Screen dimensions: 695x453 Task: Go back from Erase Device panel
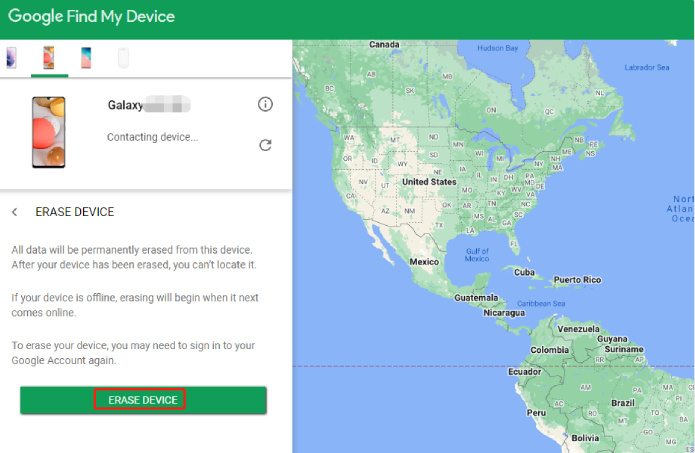(x=15, y=212)
